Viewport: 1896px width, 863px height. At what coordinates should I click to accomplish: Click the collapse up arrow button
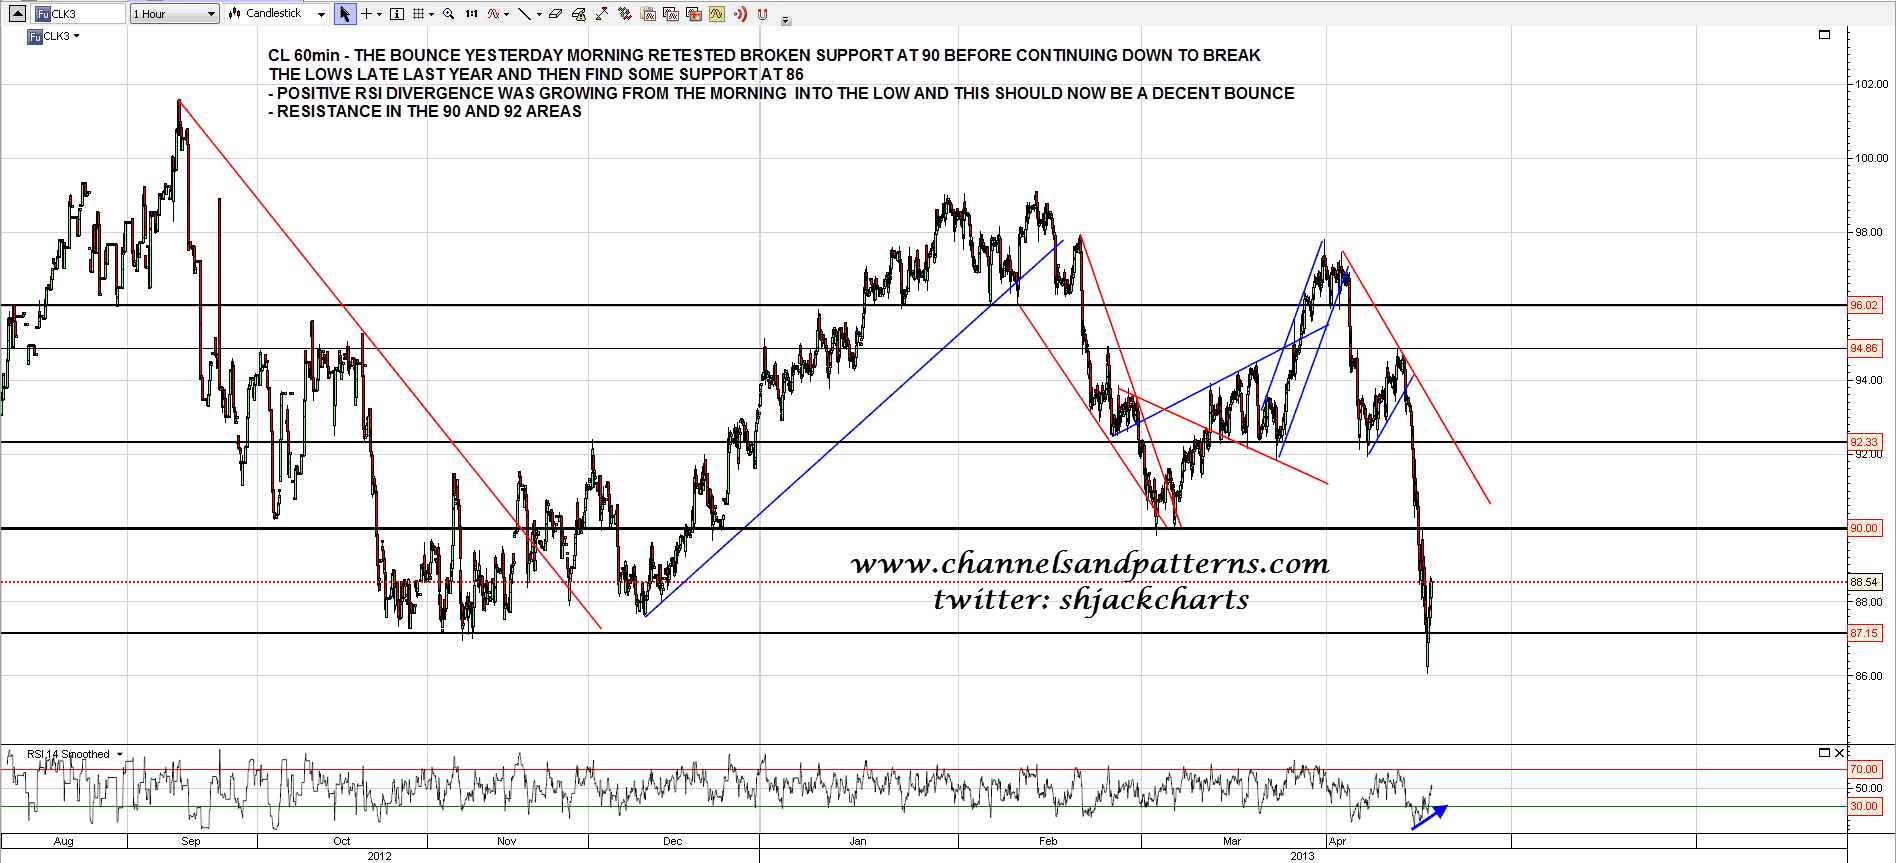tap(17, 13)
